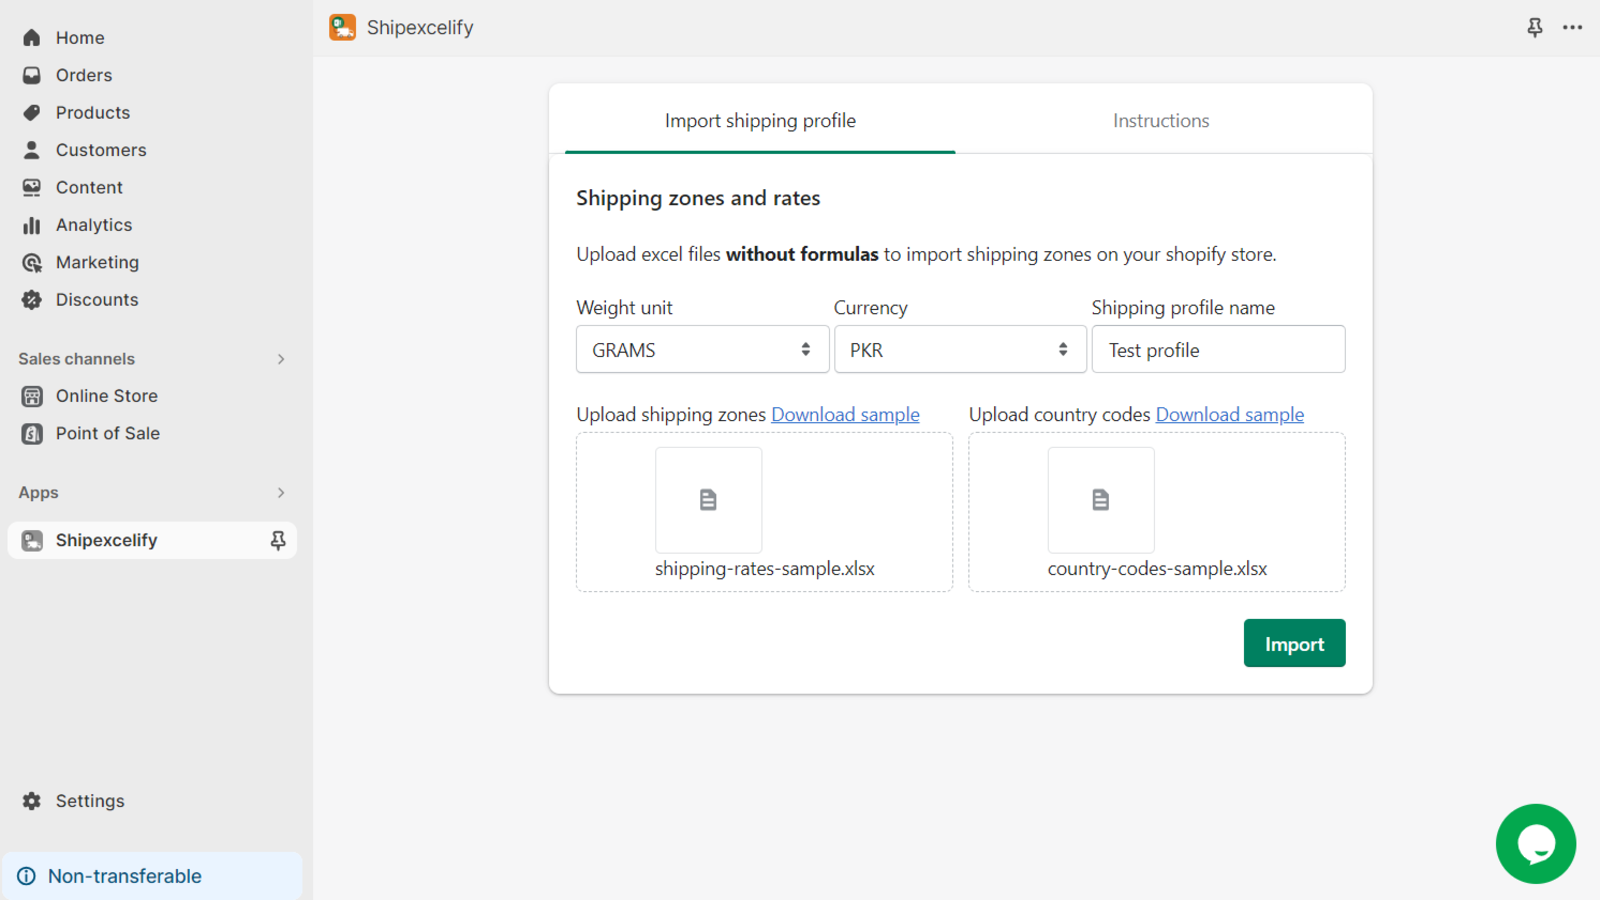Click the Products tag icon
This screenshot has height=900, width=1600.
(32, 113)
